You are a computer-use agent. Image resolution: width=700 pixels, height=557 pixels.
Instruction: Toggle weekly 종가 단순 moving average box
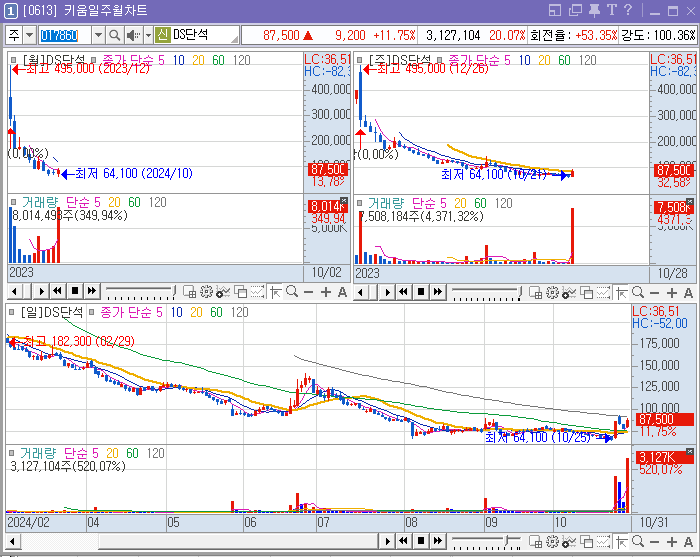point(440,60)
